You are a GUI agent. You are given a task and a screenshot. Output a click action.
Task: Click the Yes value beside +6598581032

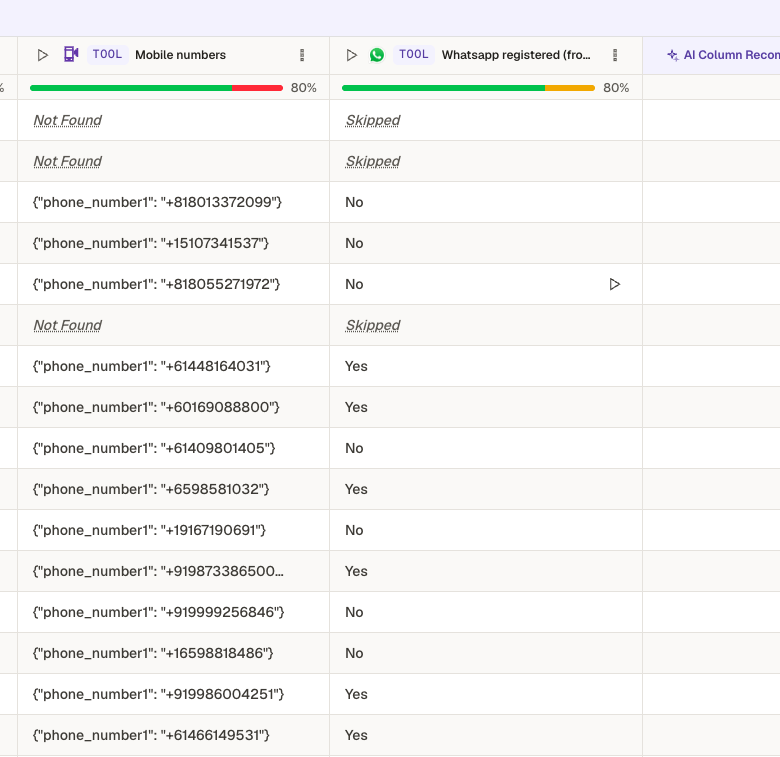tap(356, 489)
